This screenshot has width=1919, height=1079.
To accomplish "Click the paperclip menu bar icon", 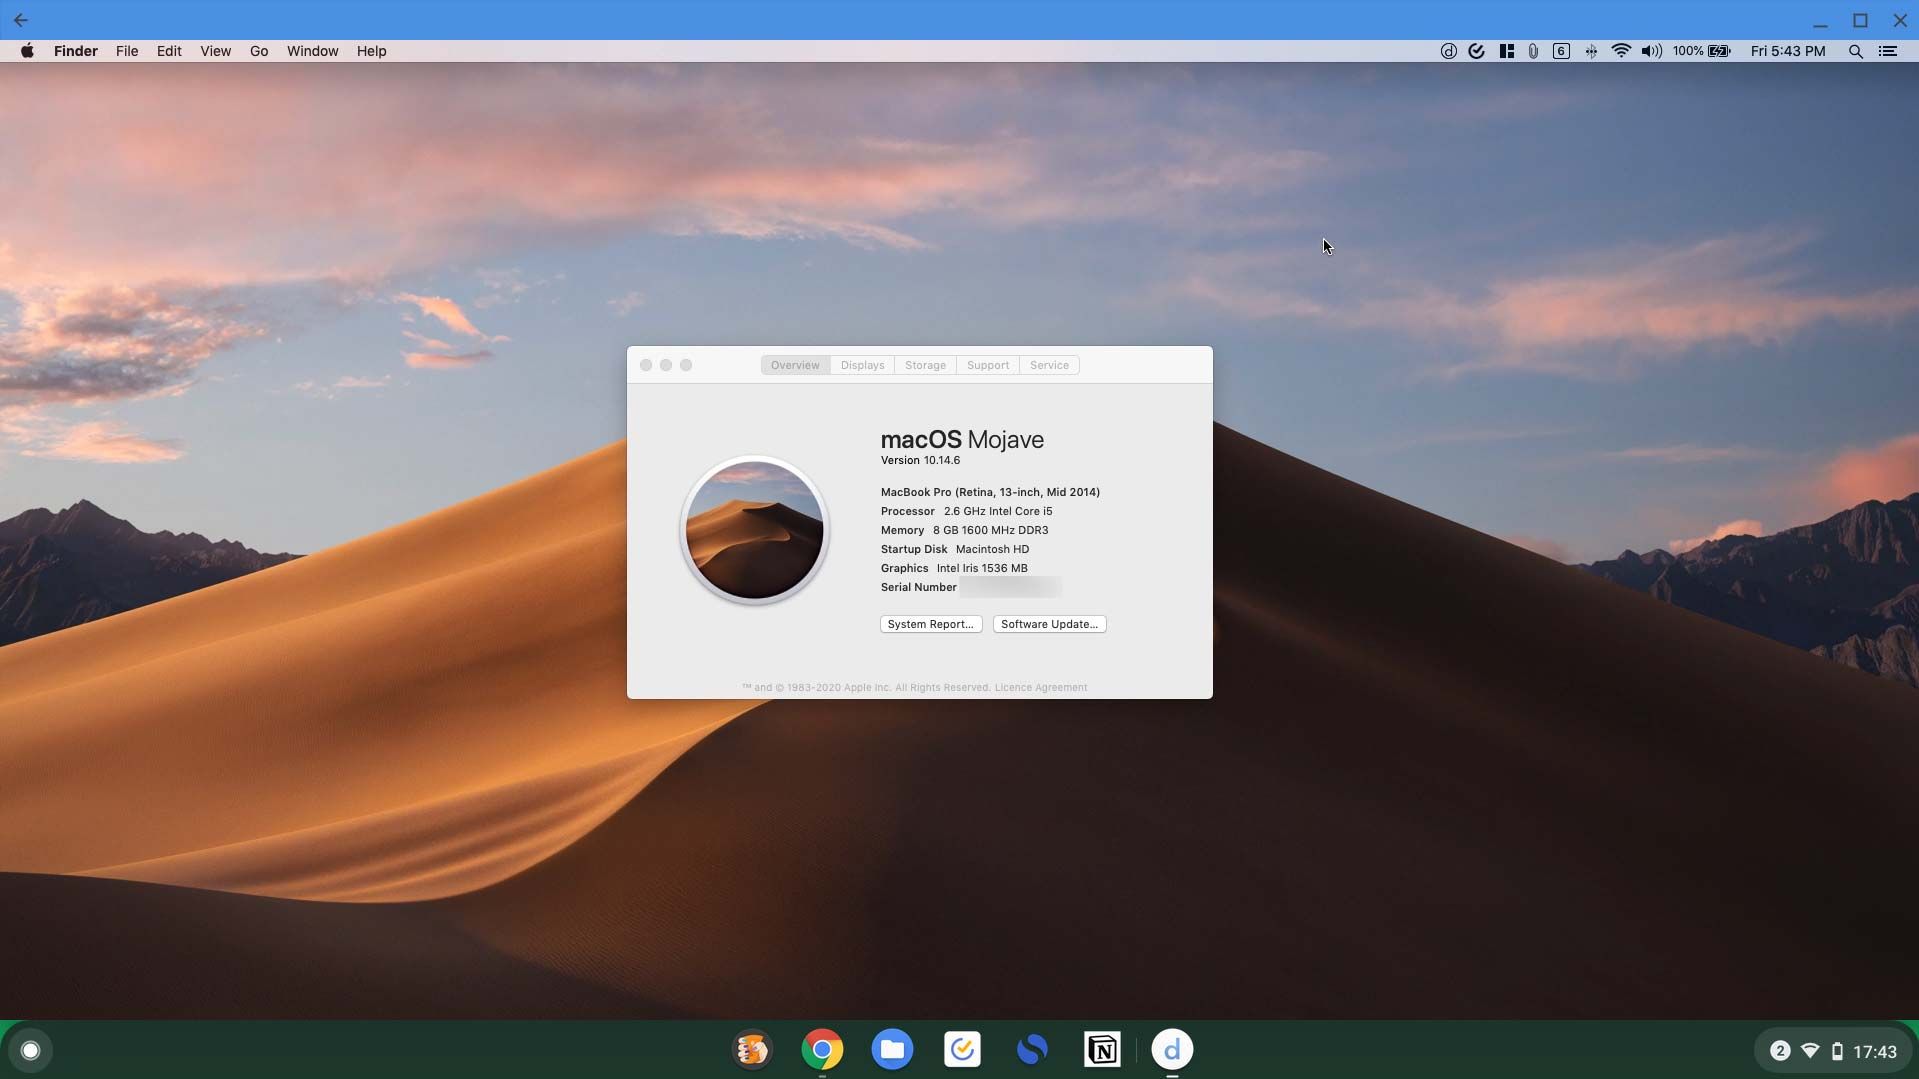I will [x=1533, y=50].
